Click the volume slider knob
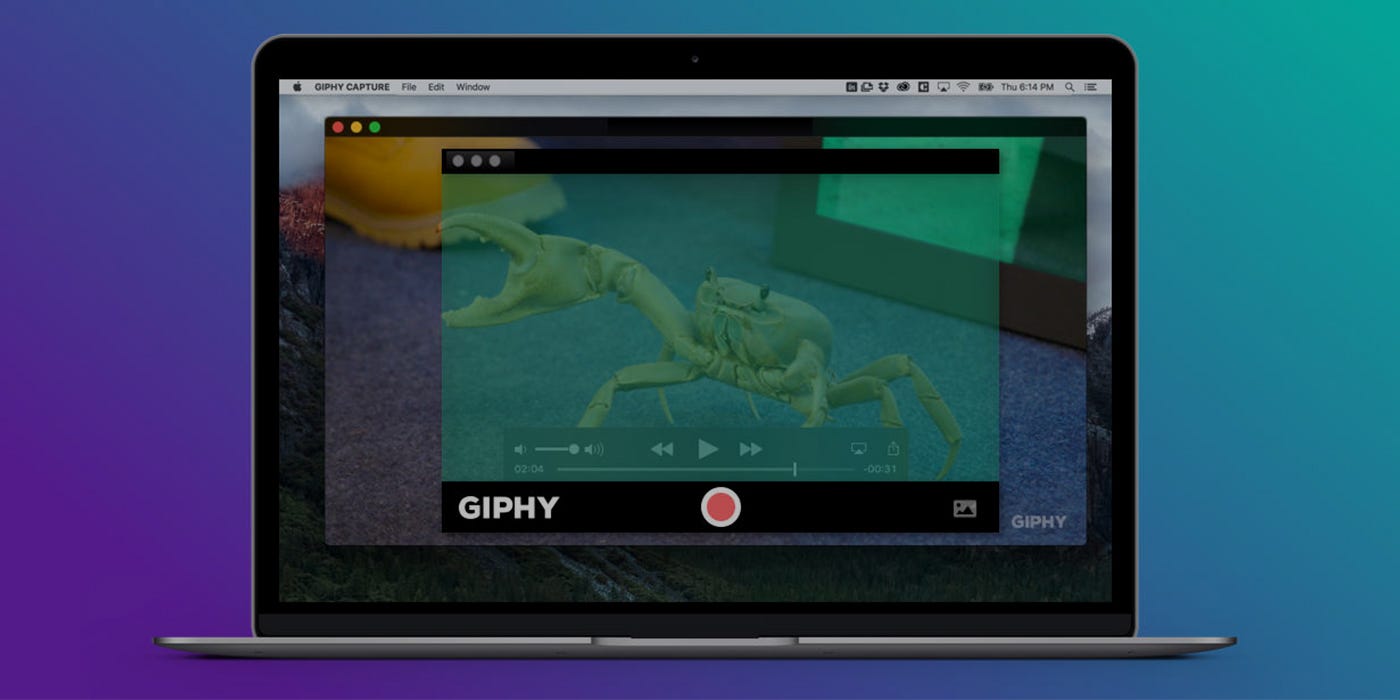1400x700 pixels. (x=574, y=450)
